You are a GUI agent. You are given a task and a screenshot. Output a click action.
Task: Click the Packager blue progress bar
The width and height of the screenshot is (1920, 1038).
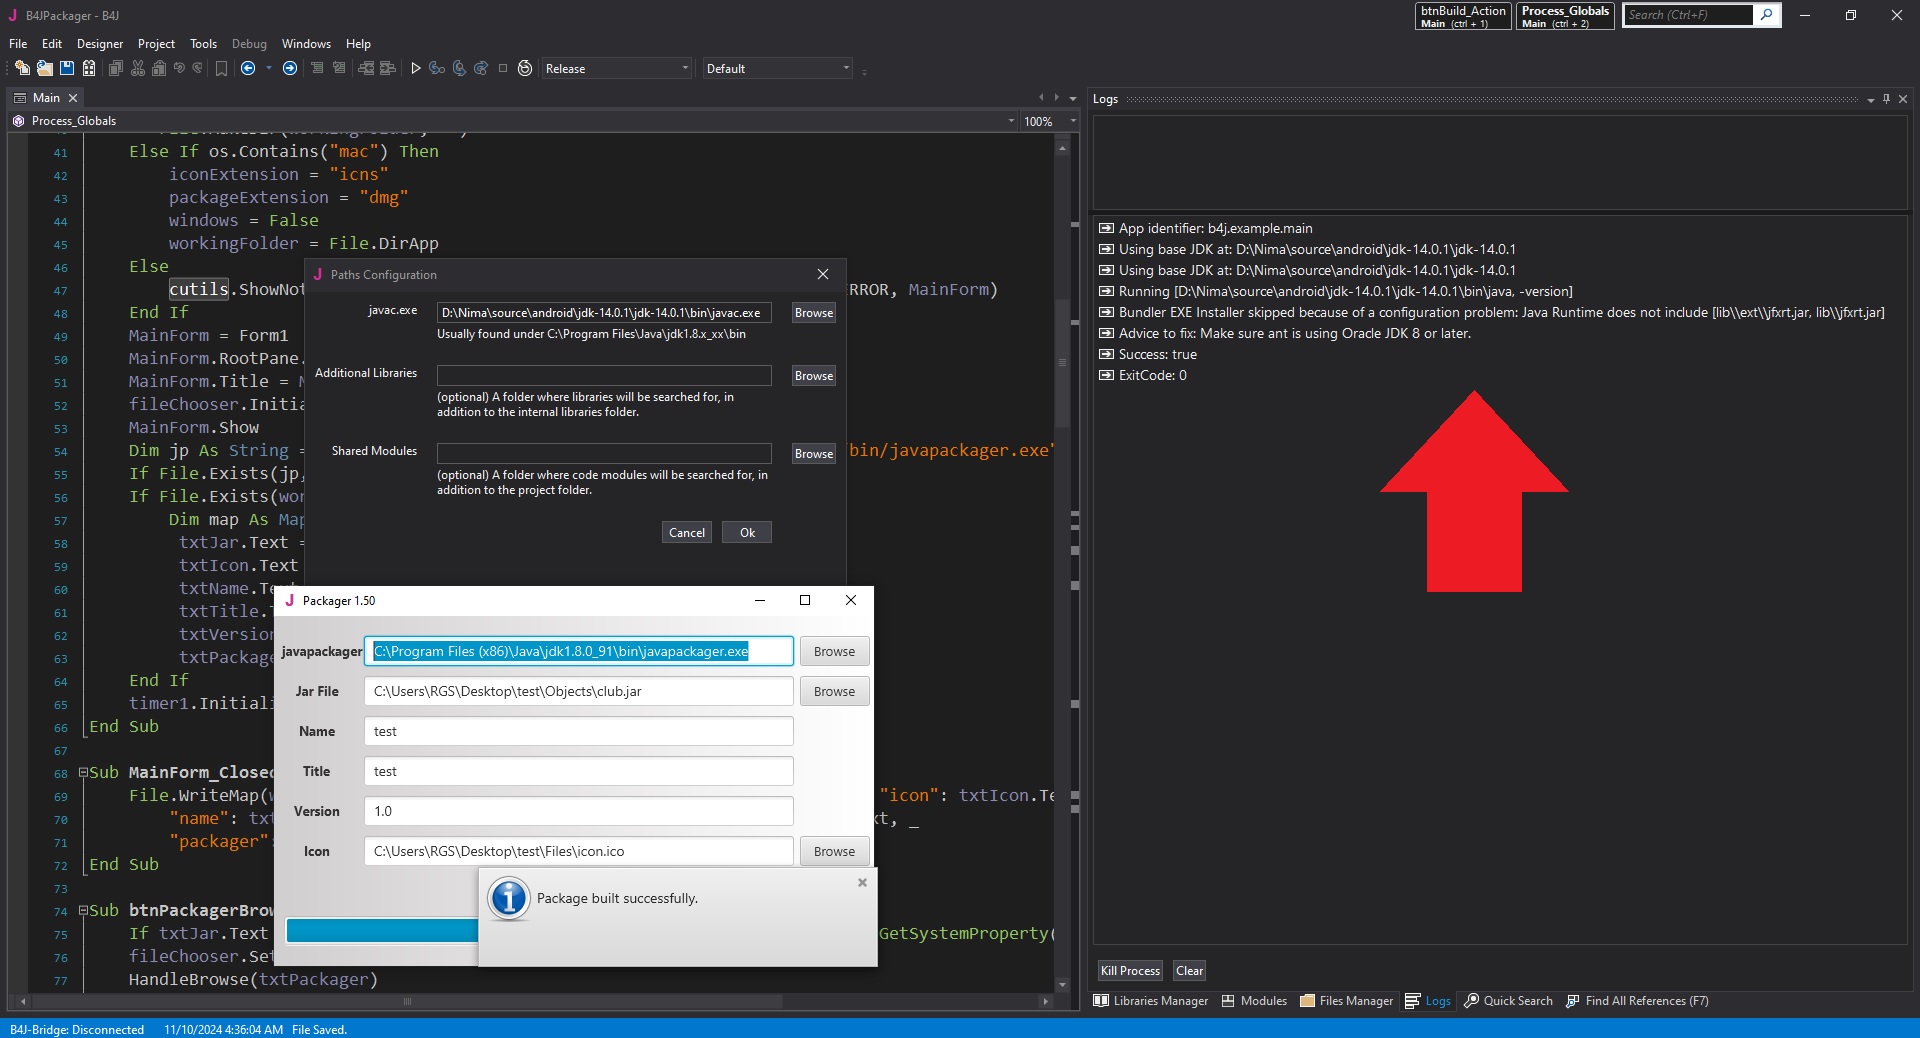(381, 931)
